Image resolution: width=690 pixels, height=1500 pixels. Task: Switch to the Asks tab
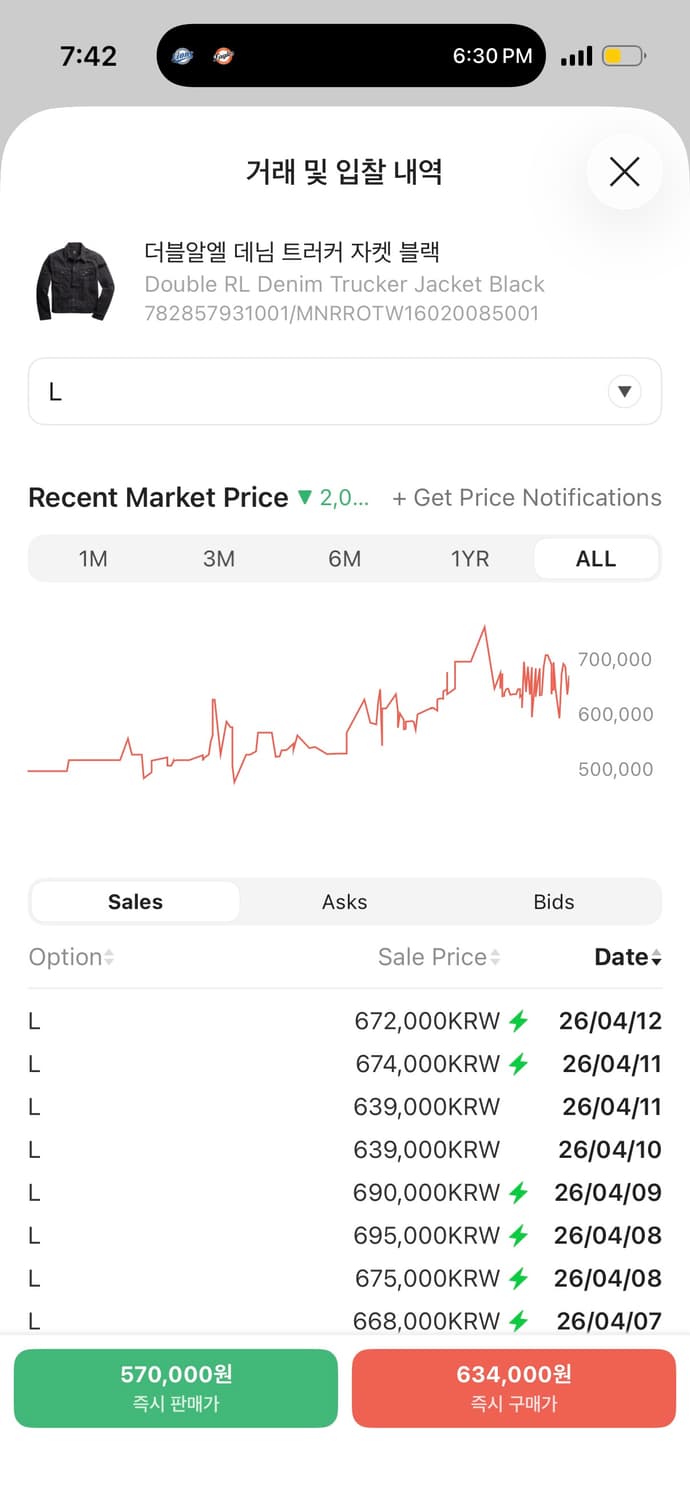[x=345, y=901]
